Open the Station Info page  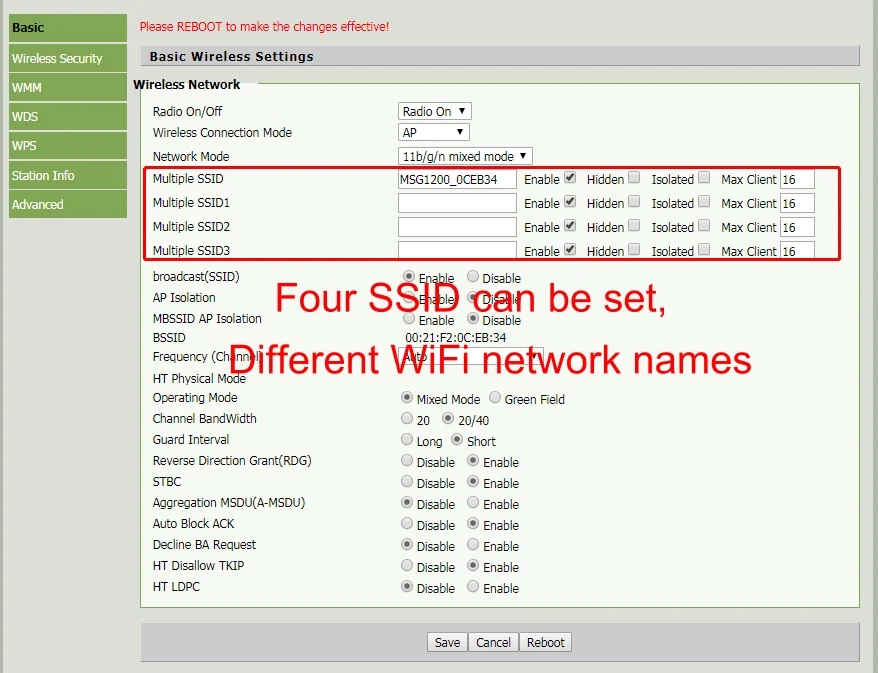pos(68,175)
